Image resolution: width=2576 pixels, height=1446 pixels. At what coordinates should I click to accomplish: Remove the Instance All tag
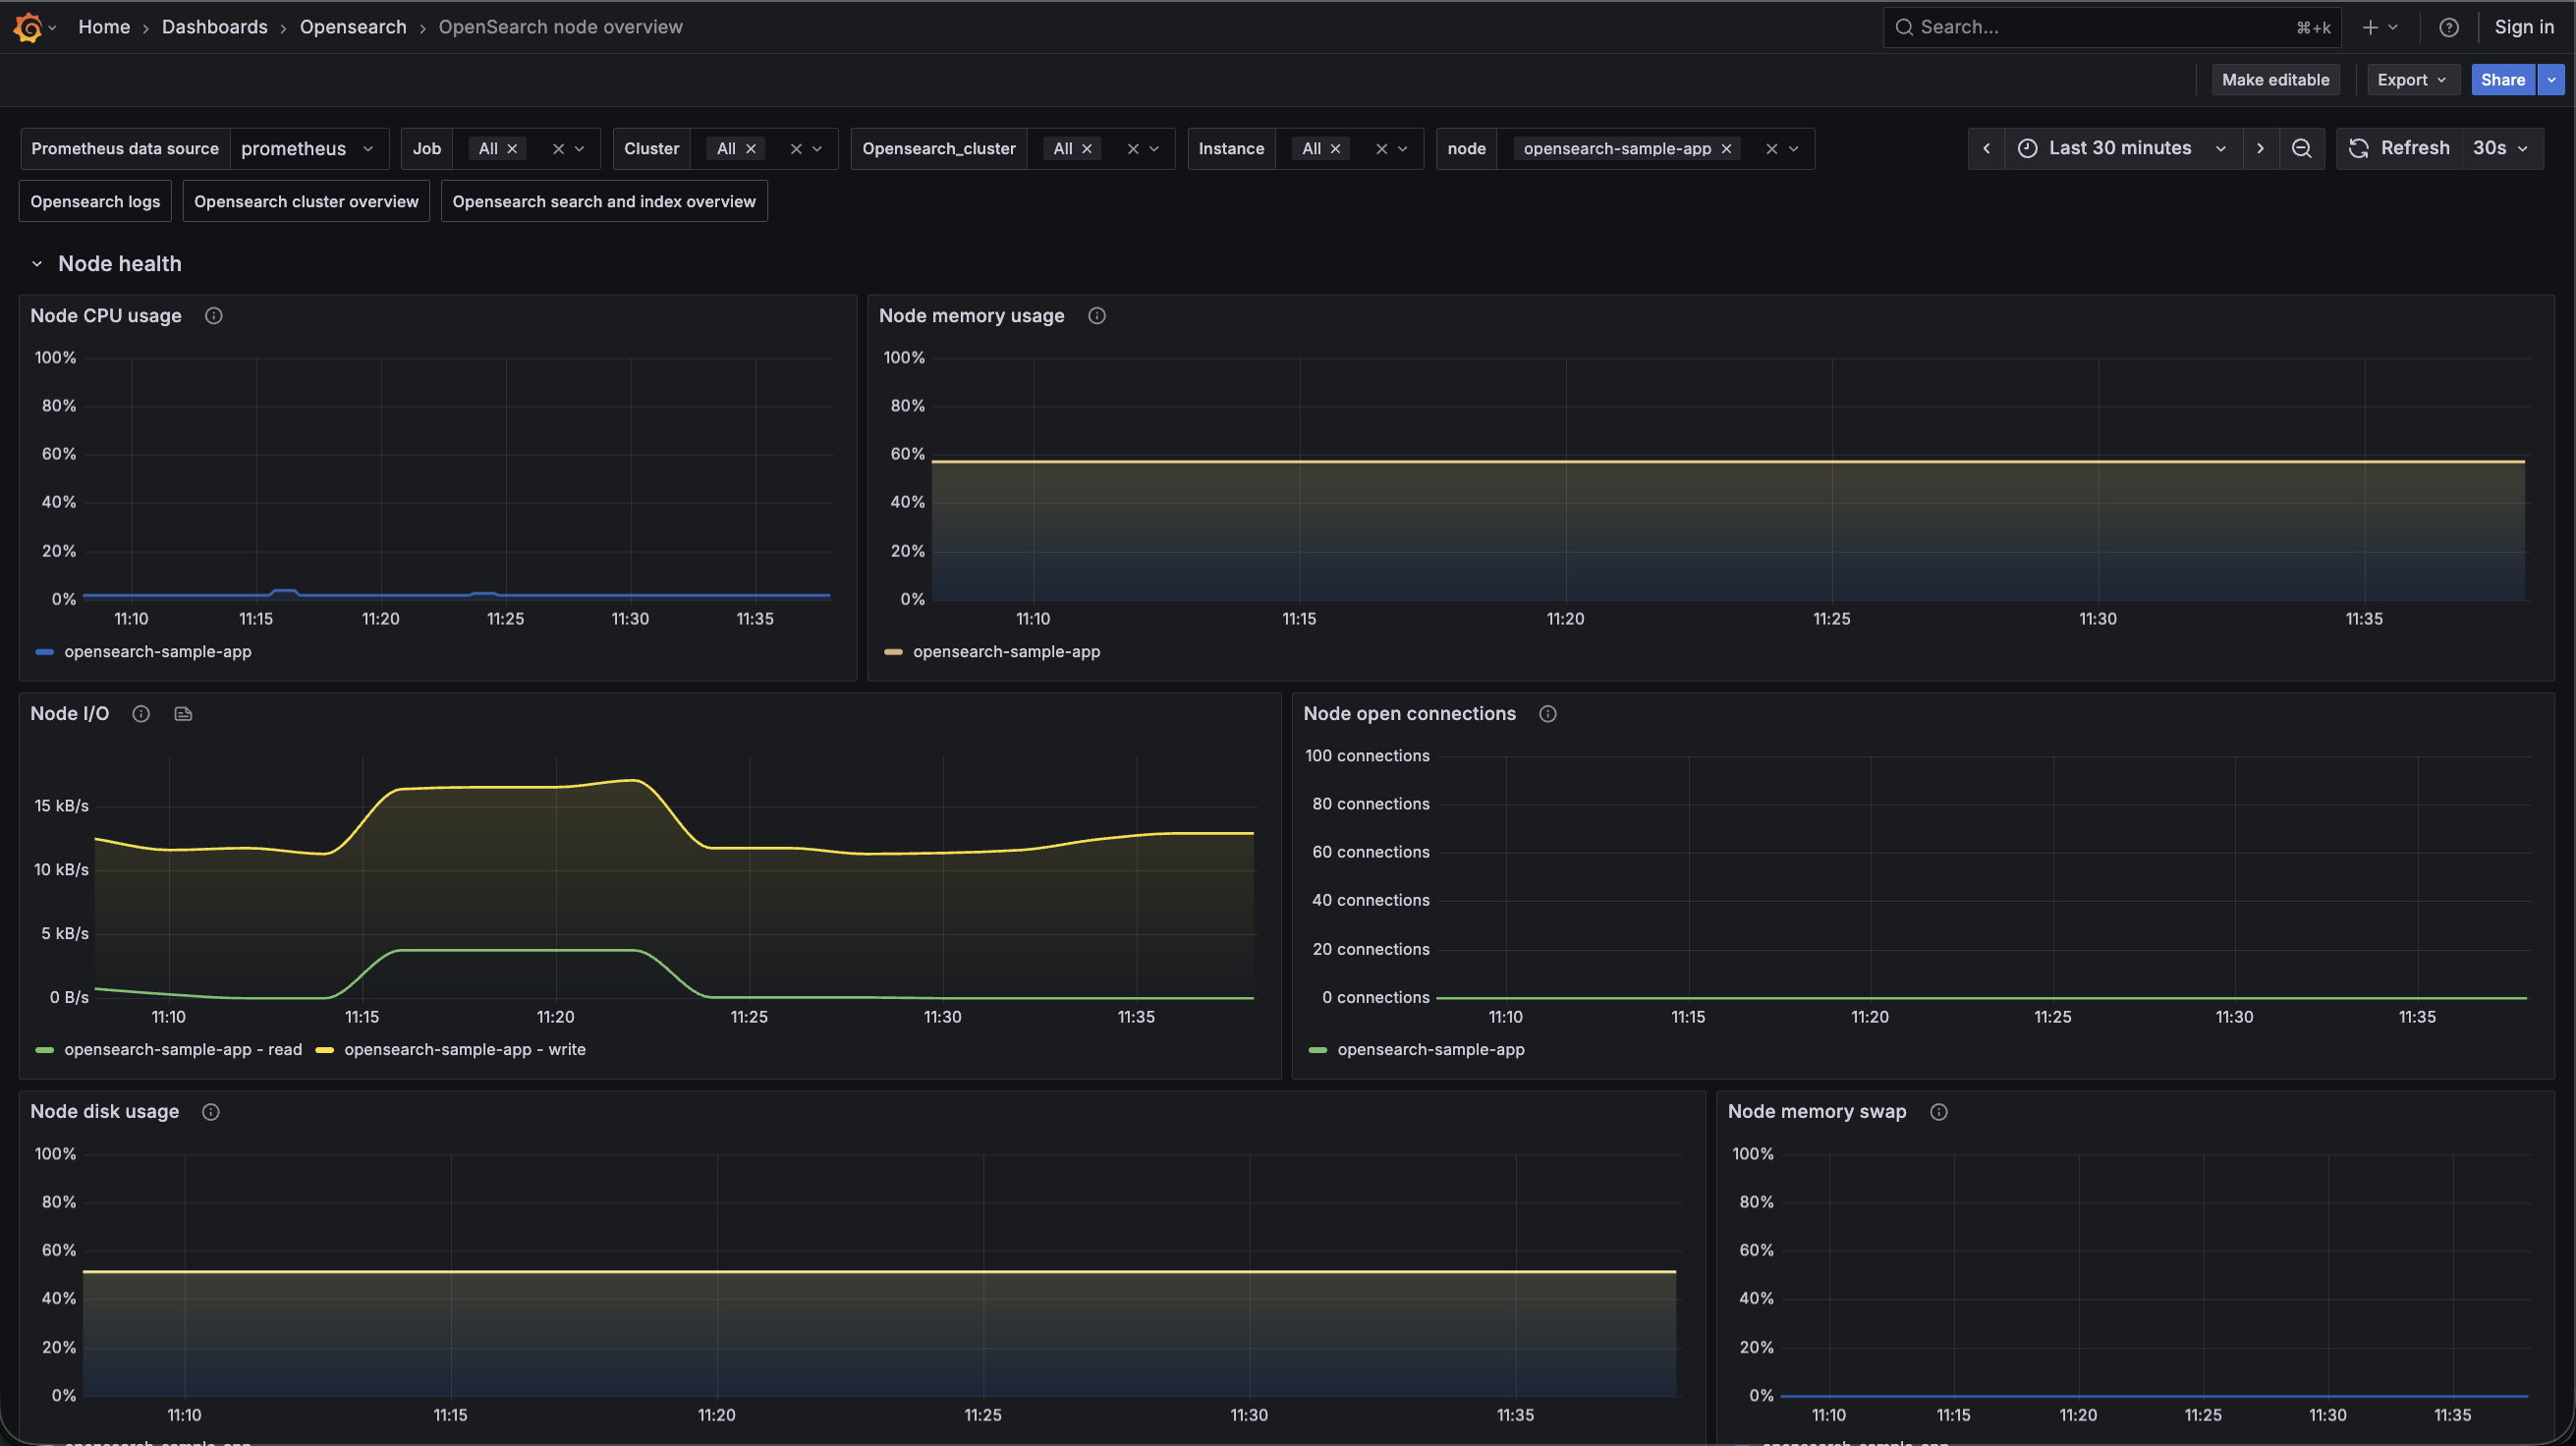(x=1334, y=149)
